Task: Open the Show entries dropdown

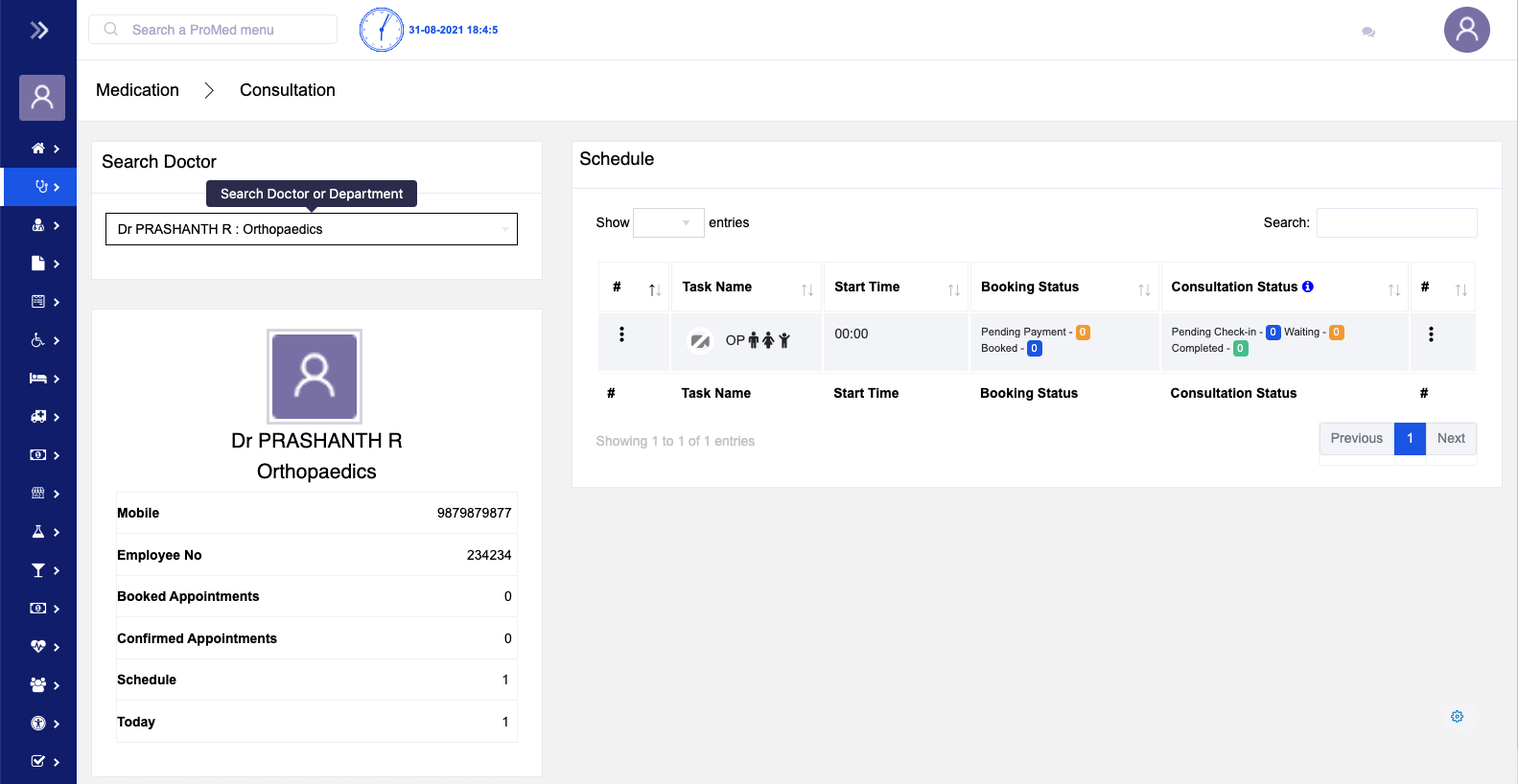Action: 668,222
